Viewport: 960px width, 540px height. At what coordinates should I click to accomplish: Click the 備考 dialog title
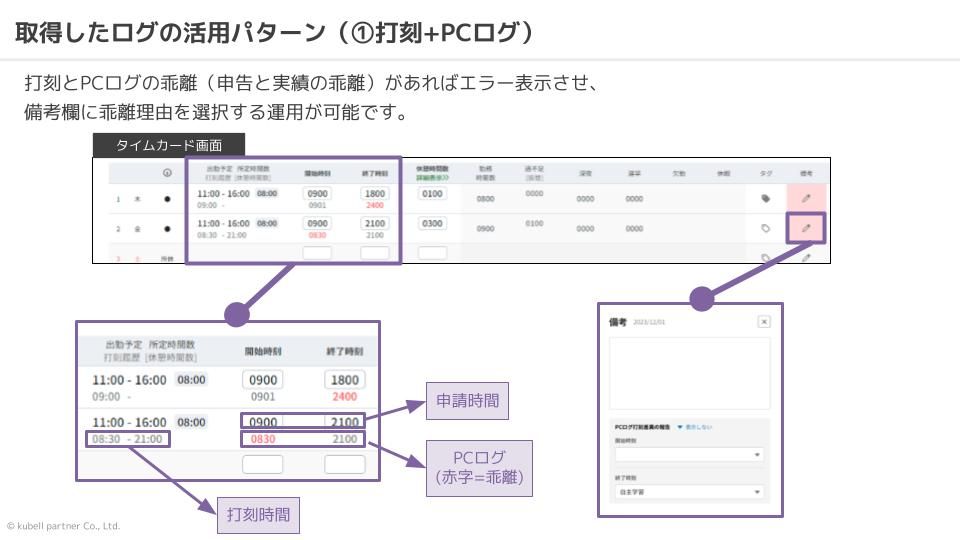617,322
